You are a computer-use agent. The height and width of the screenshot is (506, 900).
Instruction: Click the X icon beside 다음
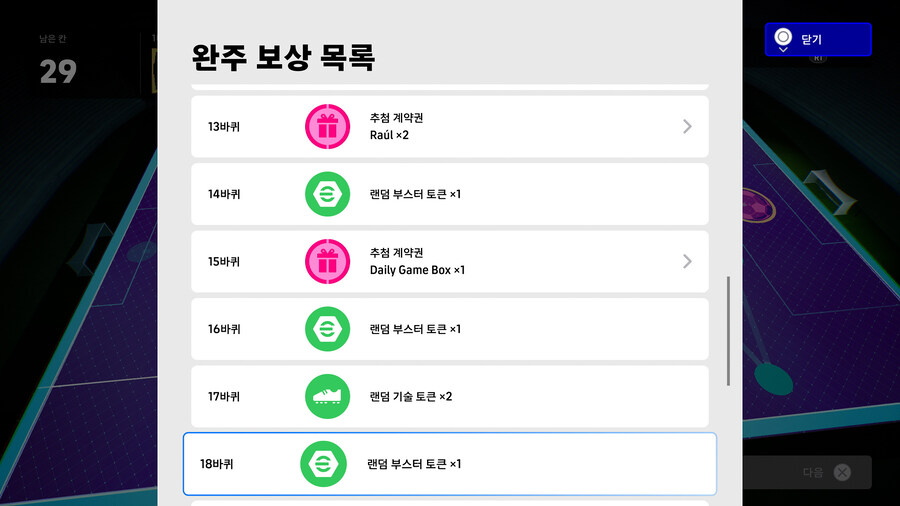[843, 473]
